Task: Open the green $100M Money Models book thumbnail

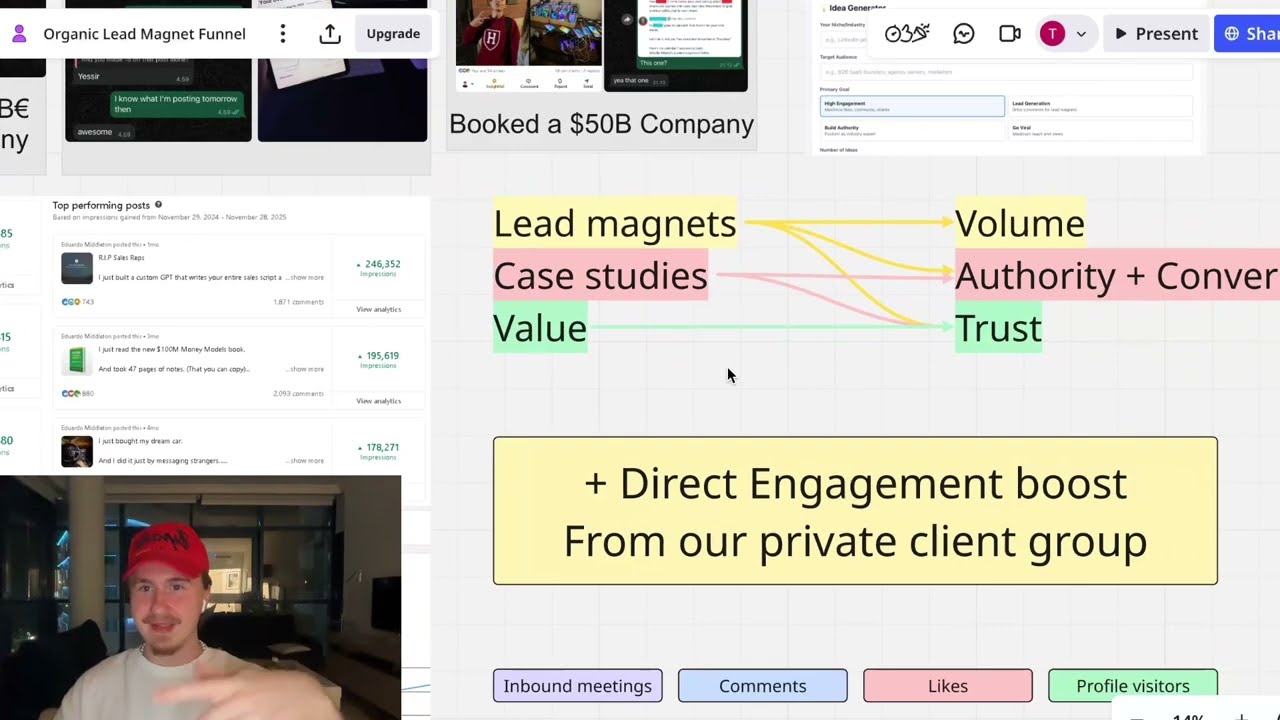Action: pos(77,359)
